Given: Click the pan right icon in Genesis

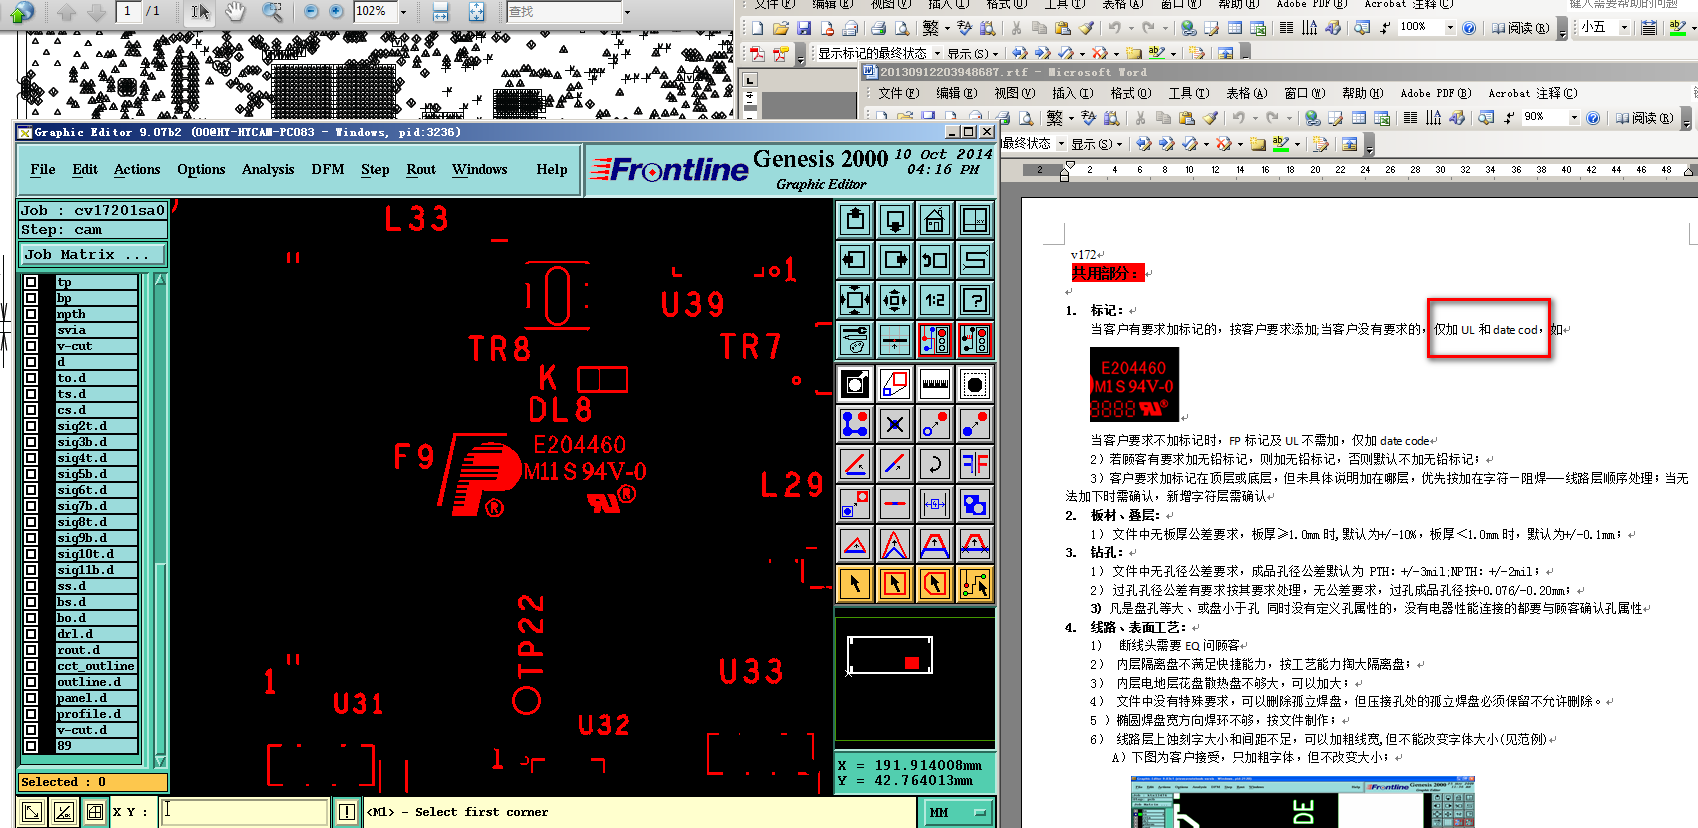Looking at the screenshot, I should [x=895, y=260].
